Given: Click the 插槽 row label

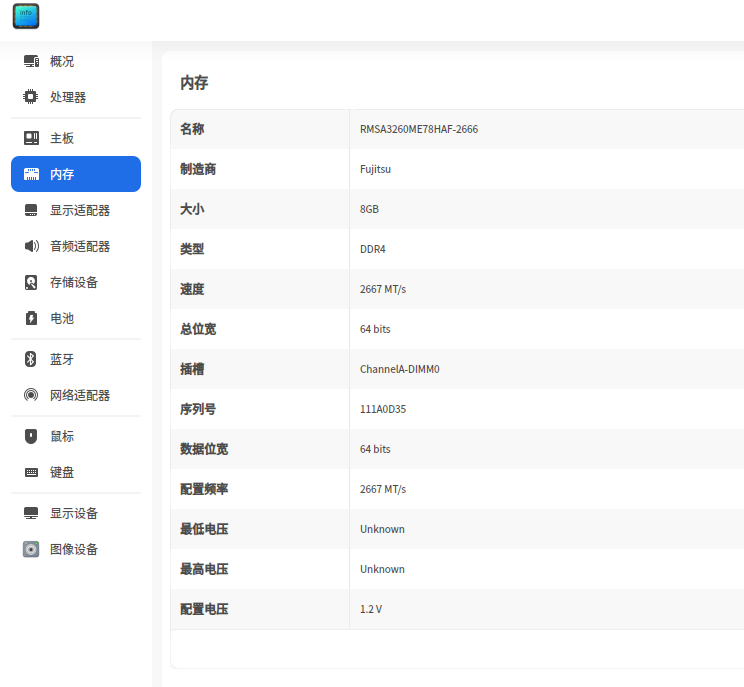Looking at the screenshot, I should (x=192, y=369).
